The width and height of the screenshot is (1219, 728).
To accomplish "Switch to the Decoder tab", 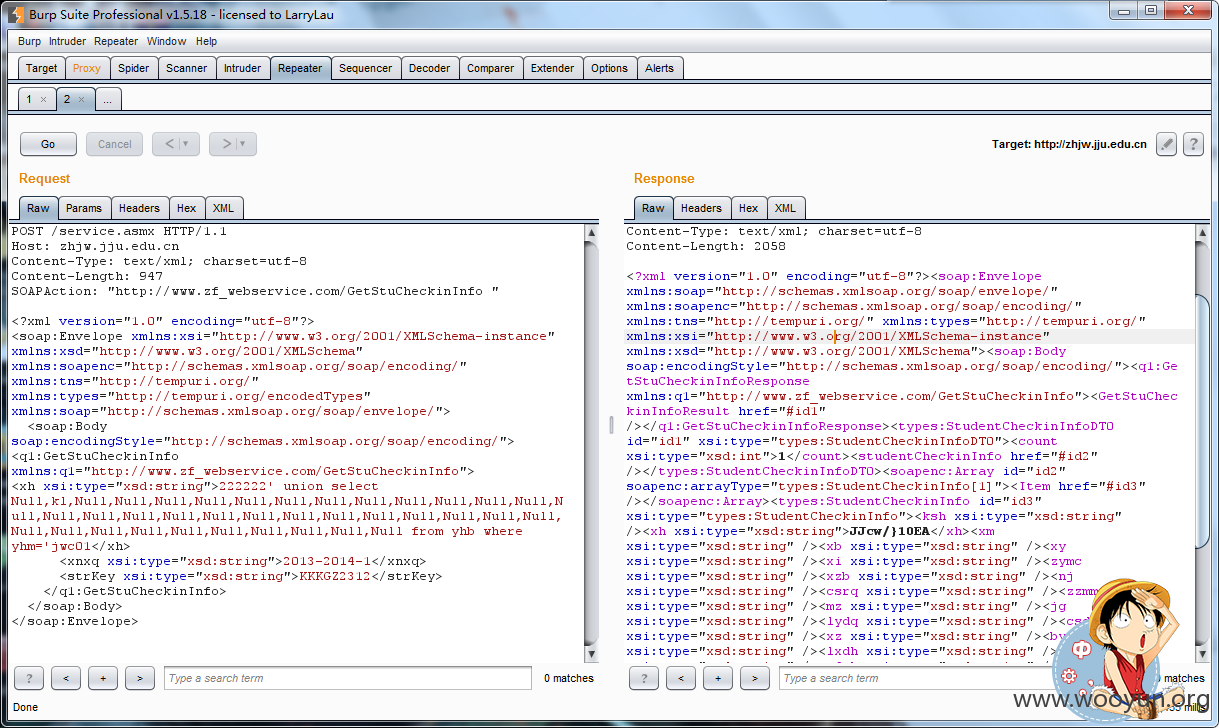I will 429,68.
